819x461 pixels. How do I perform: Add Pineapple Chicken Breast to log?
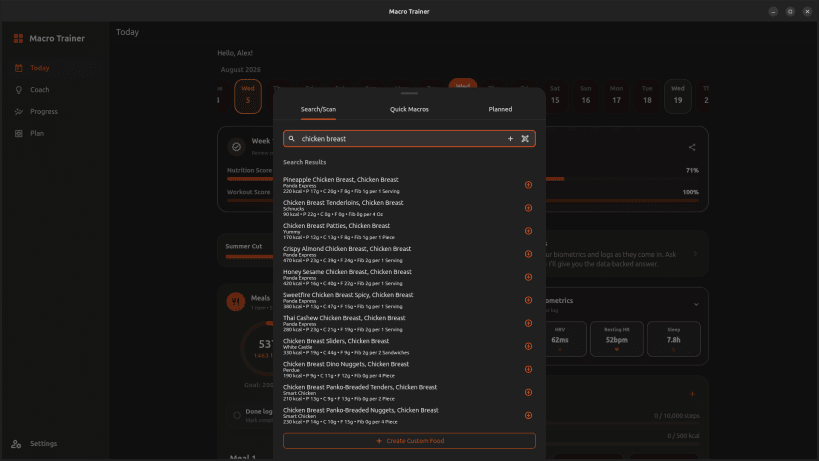click(x=528, y=185)
